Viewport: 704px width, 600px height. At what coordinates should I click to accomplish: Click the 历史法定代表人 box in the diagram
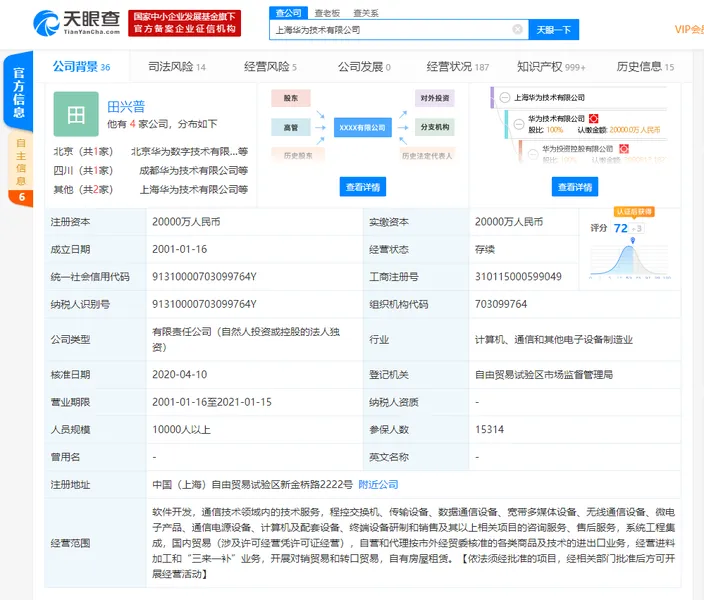(x=427, y=155)
